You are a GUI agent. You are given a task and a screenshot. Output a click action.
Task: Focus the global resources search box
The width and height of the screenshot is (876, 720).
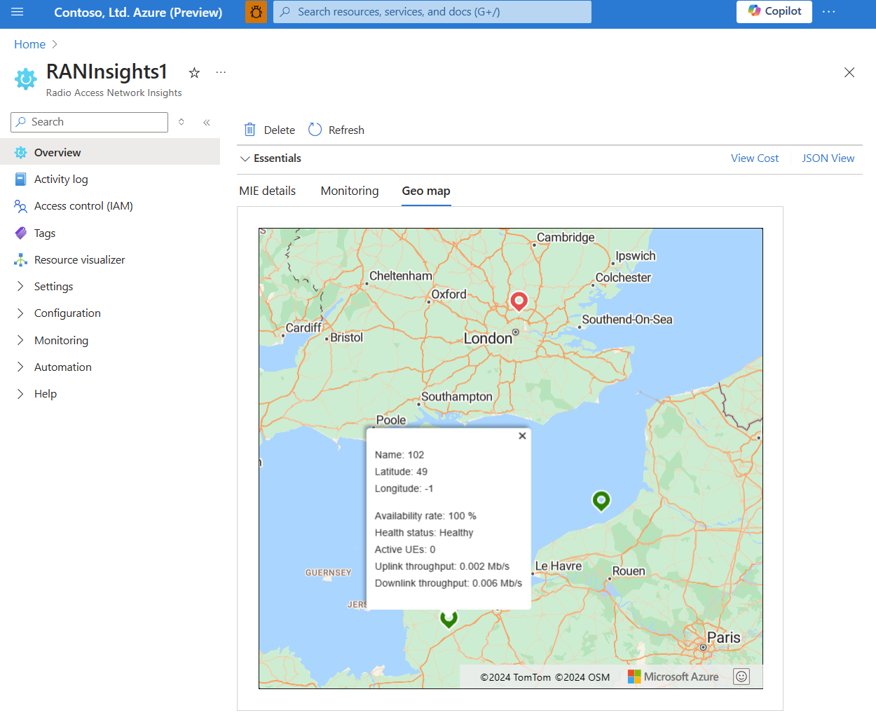(x=432, y=12)
